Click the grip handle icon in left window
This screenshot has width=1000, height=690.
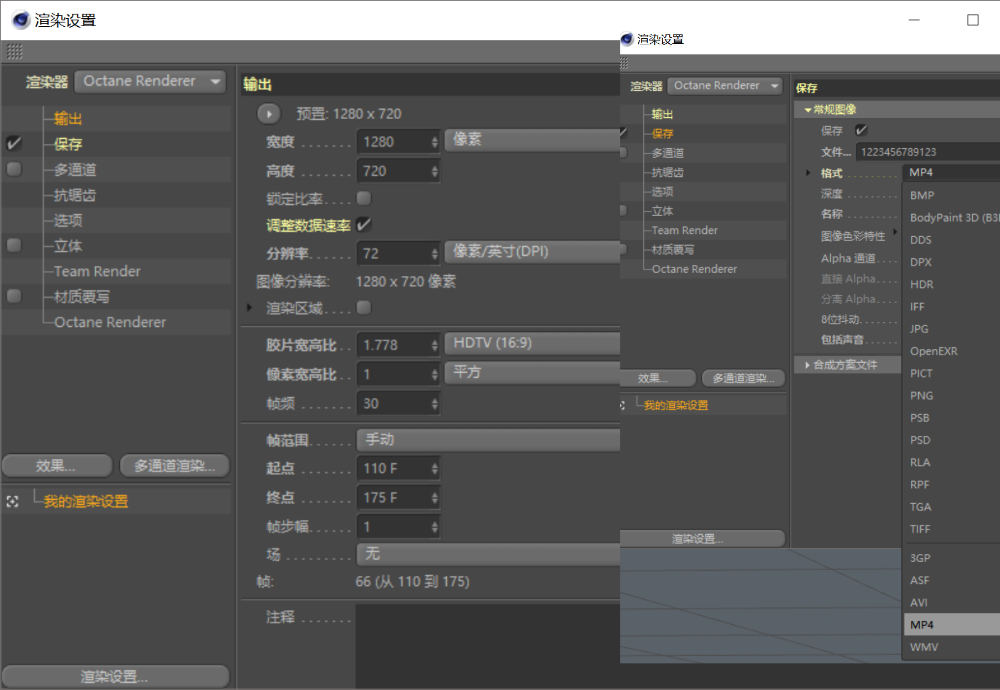(14, 52)
